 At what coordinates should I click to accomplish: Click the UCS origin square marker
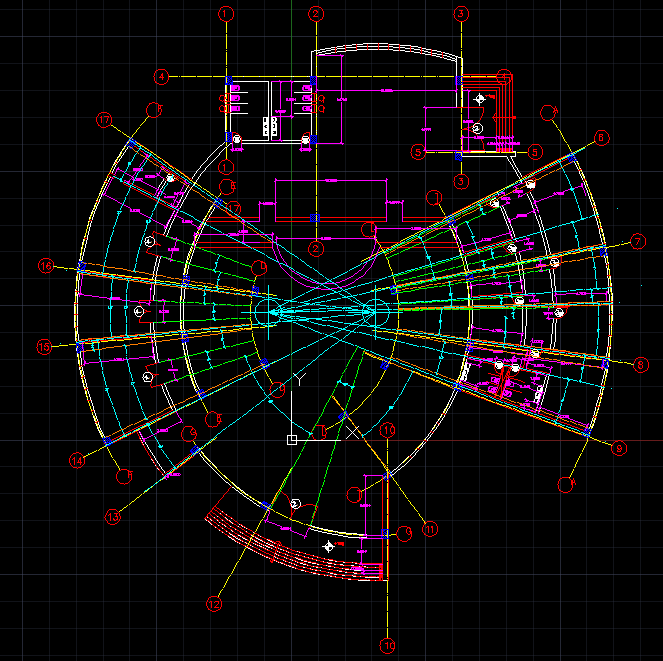pos(292,440)
